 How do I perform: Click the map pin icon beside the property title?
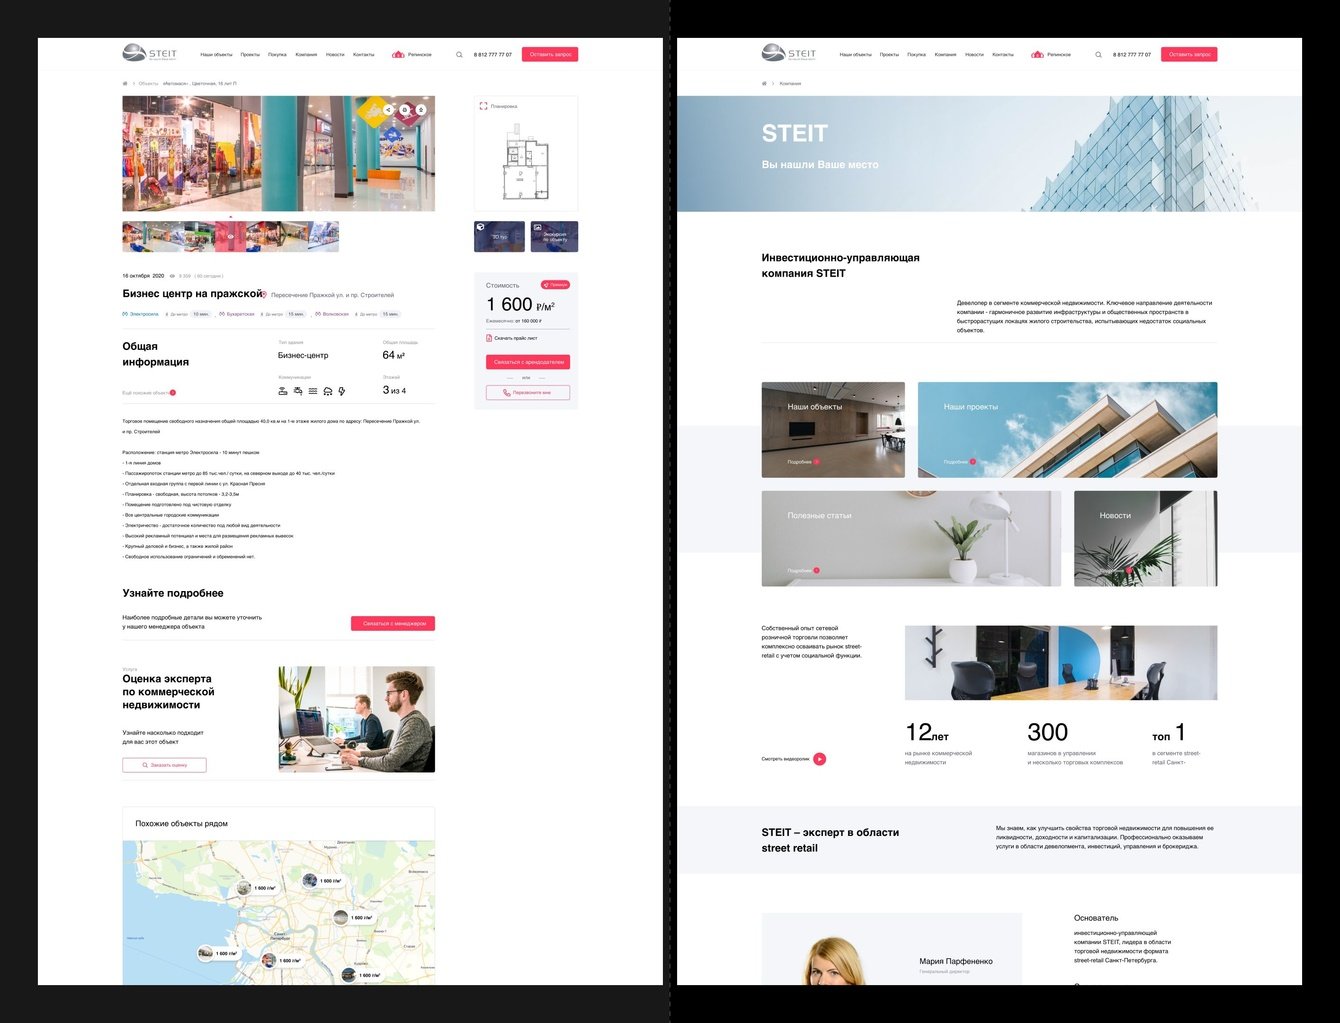pos(264,295)
